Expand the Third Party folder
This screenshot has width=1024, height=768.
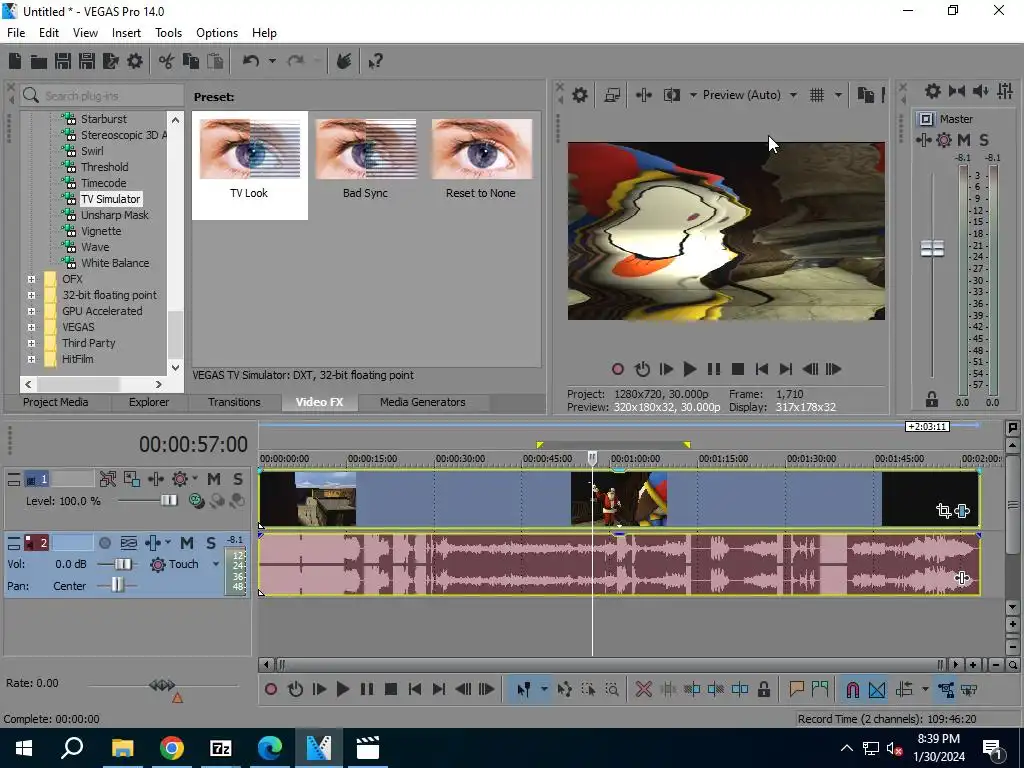(x=31, y=344)
